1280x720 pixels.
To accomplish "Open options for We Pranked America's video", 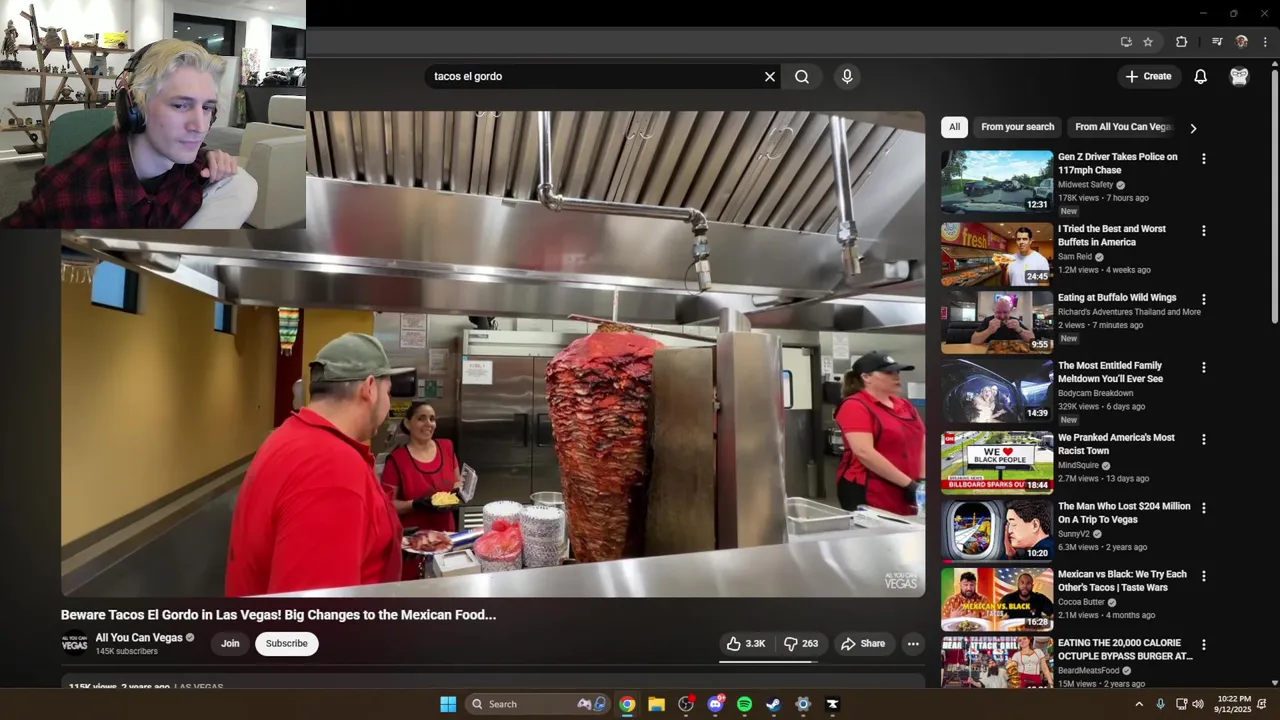I will click(1204, 439).
